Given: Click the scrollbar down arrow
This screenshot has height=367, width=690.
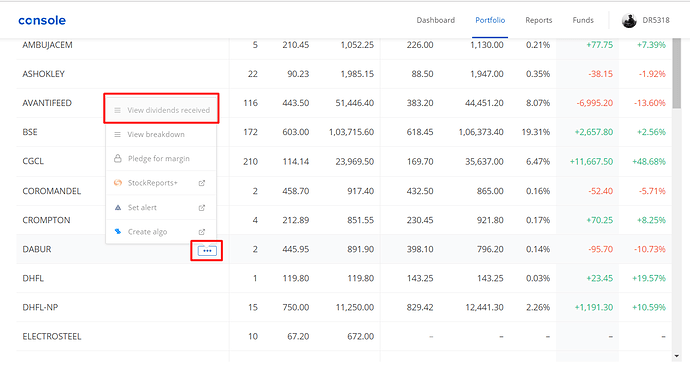Looking at the screenshot, I should (x=676, y=356).
